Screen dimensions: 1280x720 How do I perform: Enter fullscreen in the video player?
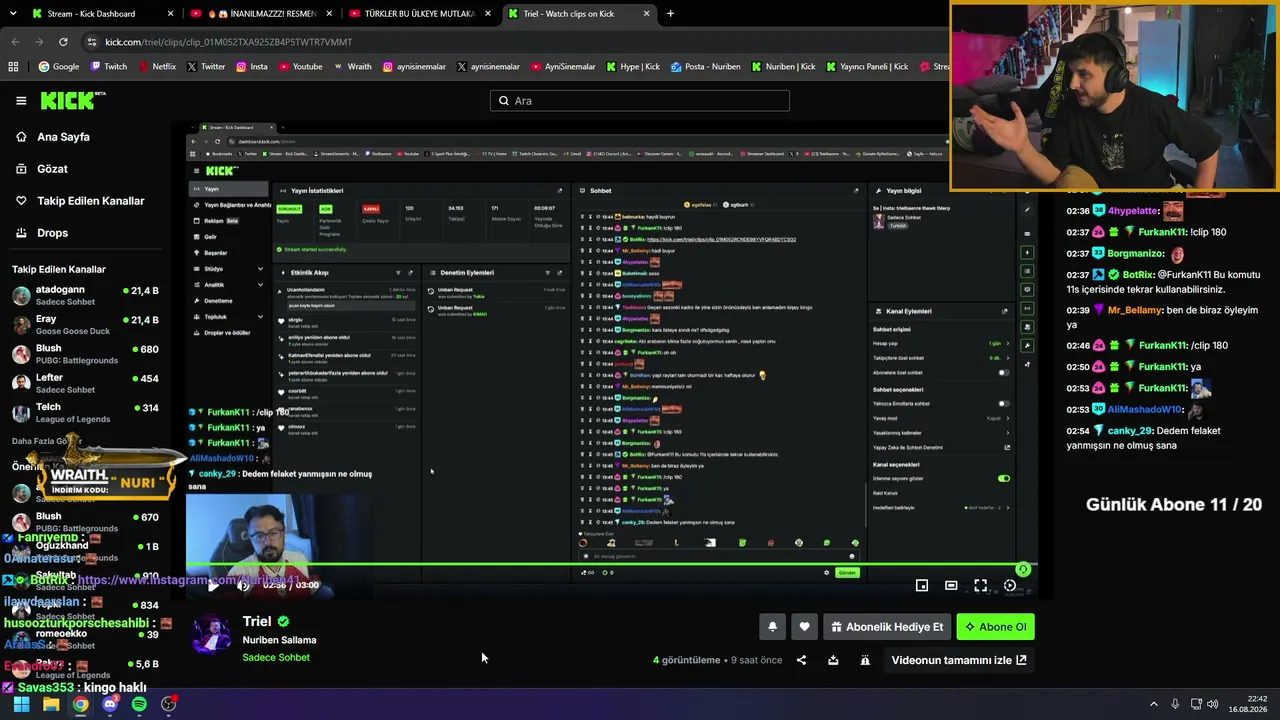coord(981,586)
